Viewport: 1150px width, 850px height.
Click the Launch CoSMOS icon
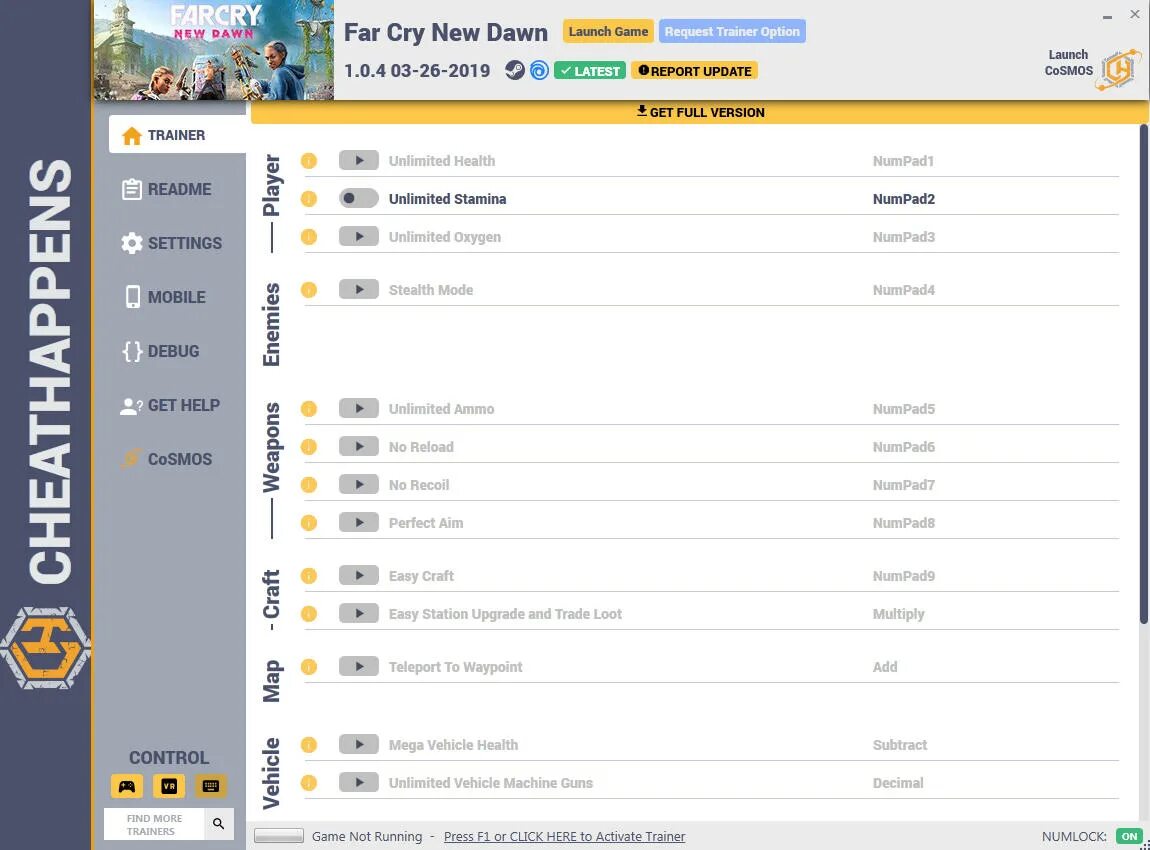1119,69
